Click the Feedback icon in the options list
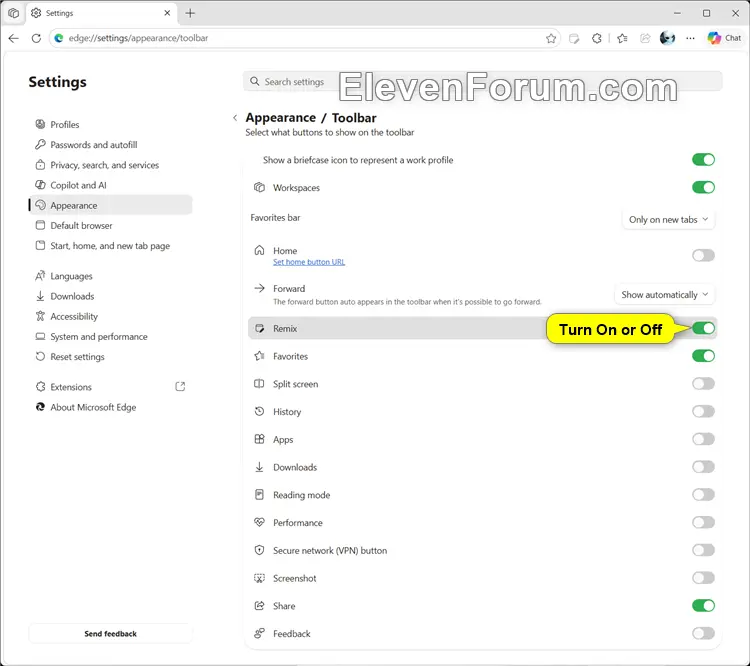Screen dimensions: 750x666 pyautogui.click(x=259, y=633)
